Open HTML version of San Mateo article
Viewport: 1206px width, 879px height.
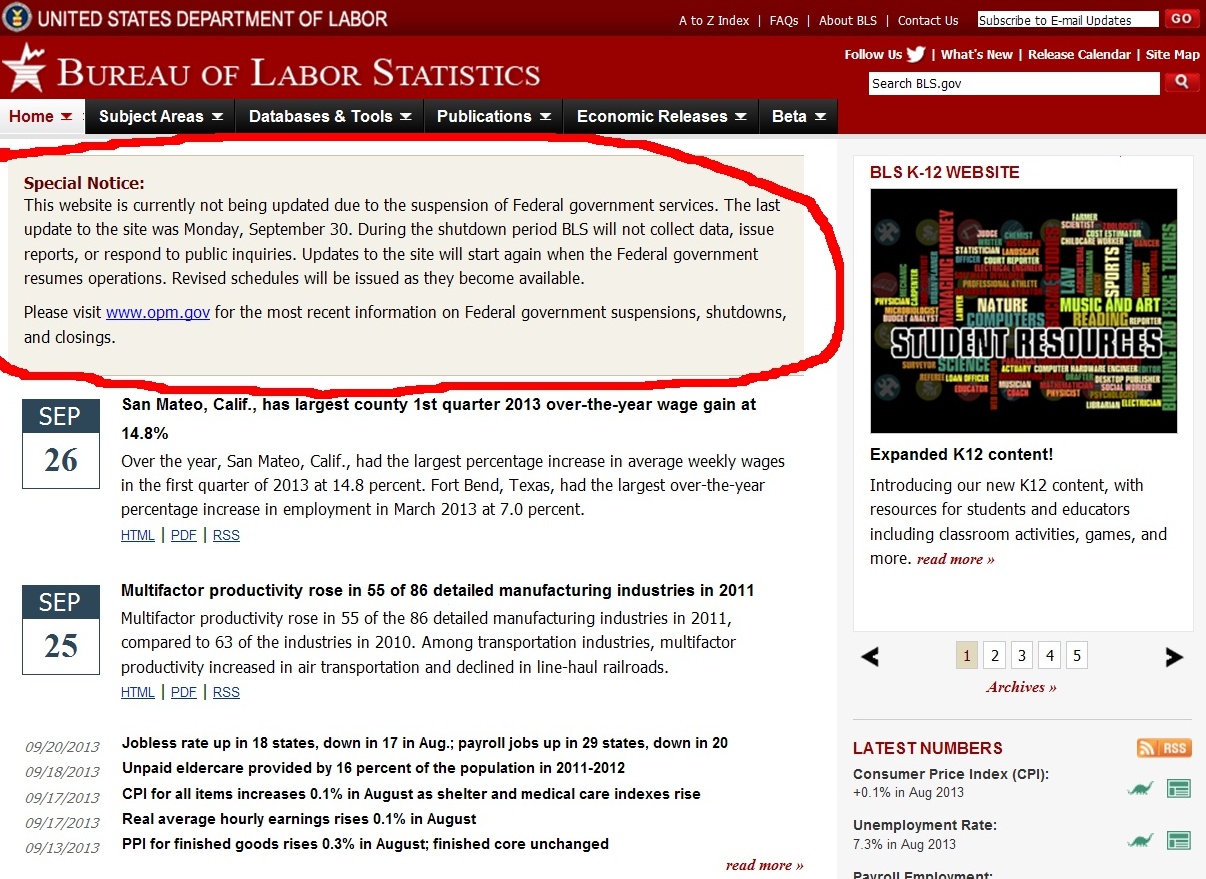(x=138, y=535)
